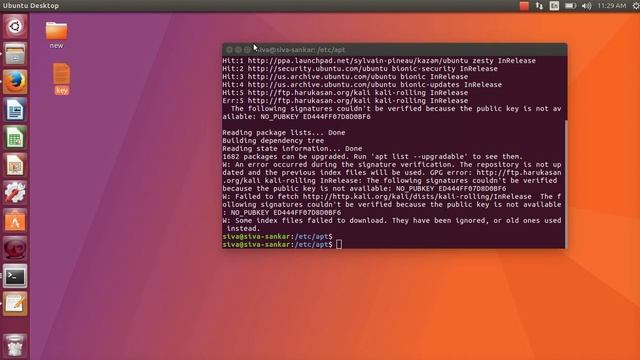Viewport: 640px width, 360px height.
Task: Click the terminal's vertical scrollbar
Action: tap(566, 184)
